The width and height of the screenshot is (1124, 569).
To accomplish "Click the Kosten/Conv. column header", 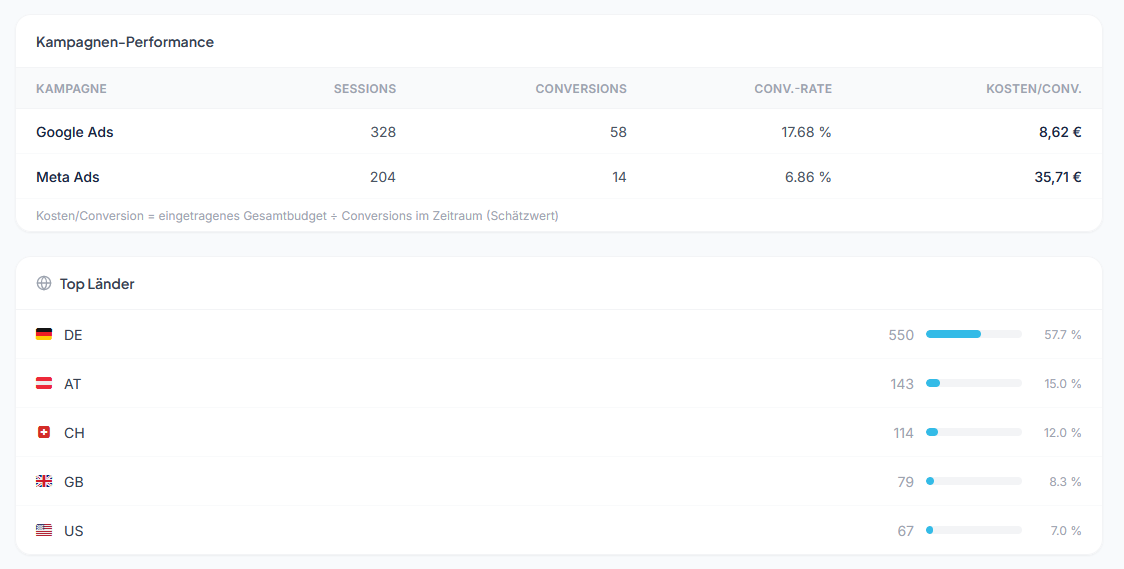I will pyautogui.click(x=1034, y=89).
